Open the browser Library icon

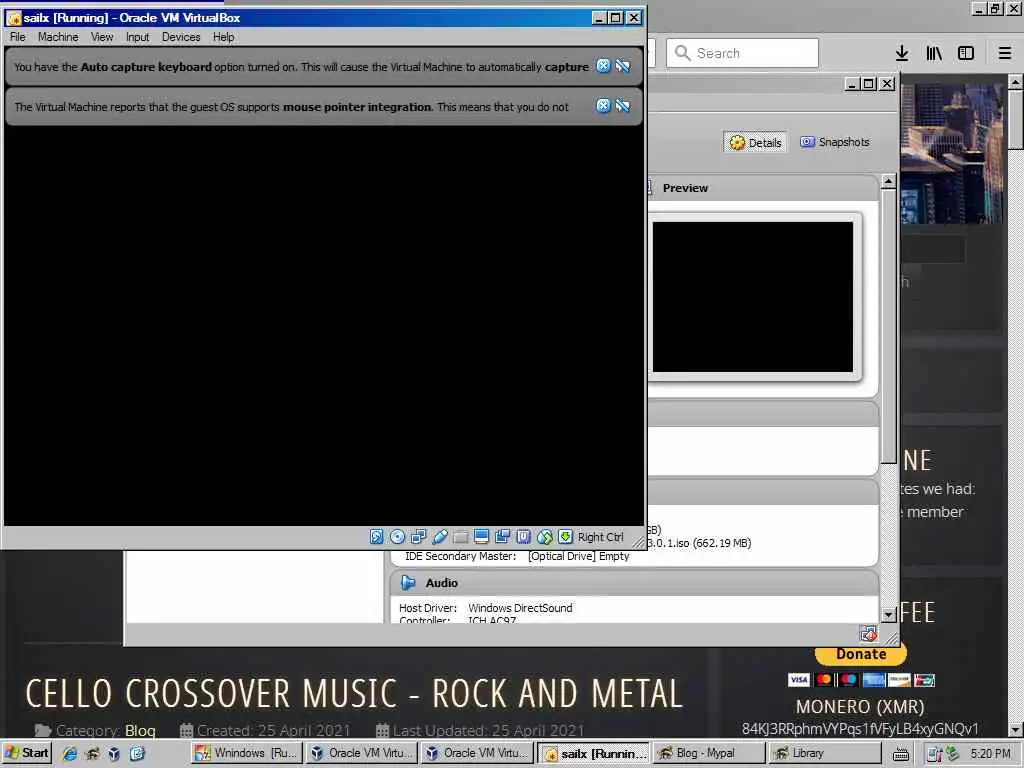(x=934, y=53)
